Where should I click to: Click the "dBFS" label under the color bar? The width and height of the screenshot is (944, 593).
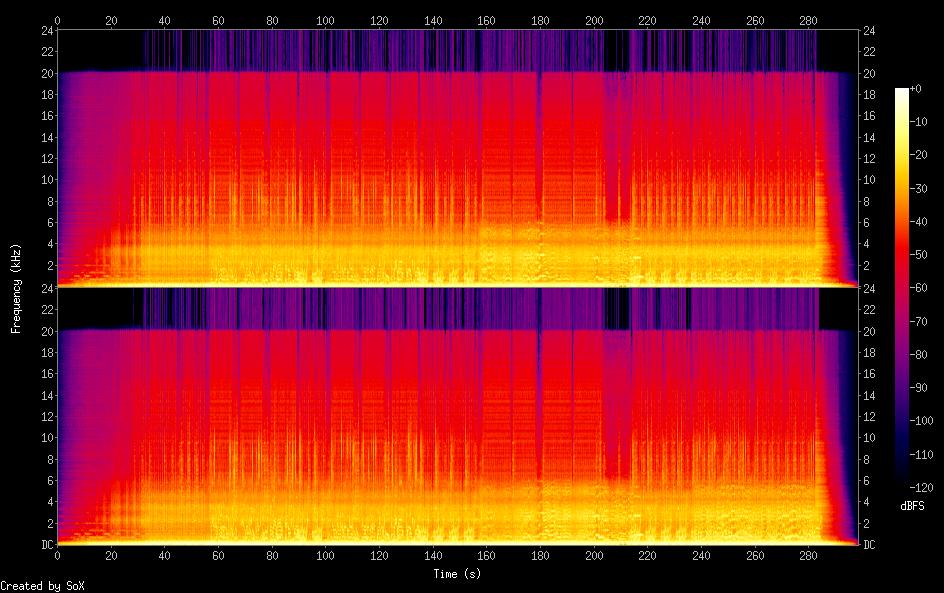tap(912, 507)
